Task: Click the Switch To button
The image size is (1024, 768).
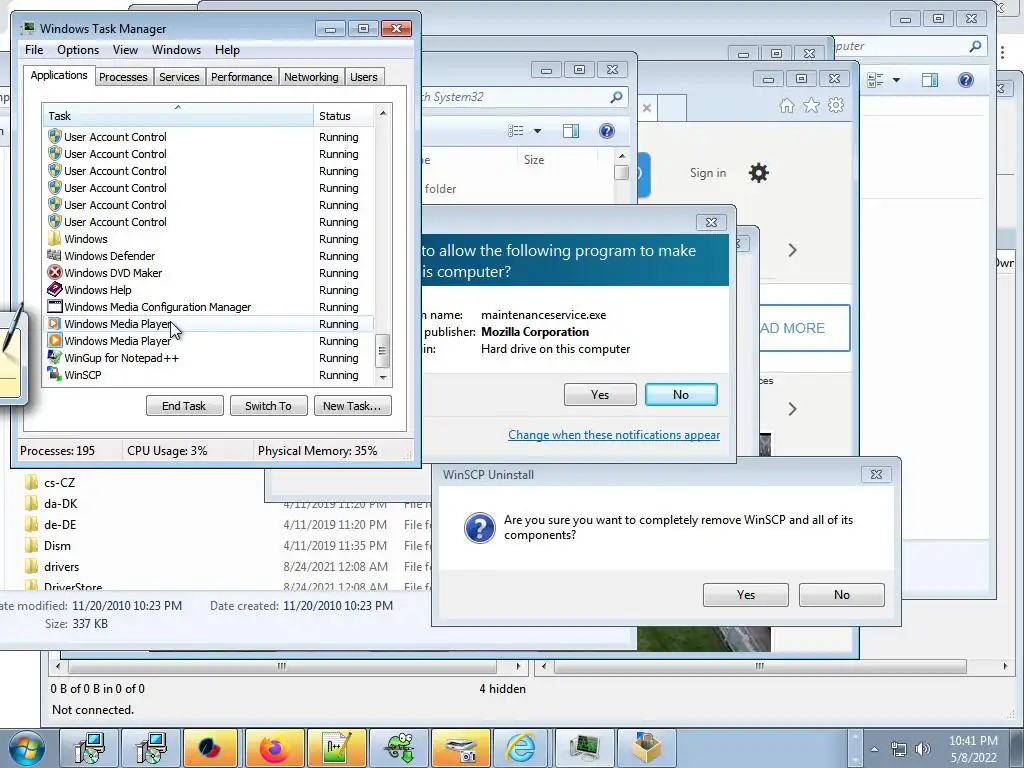Action: pyautogui.click(x=268, y=406)
